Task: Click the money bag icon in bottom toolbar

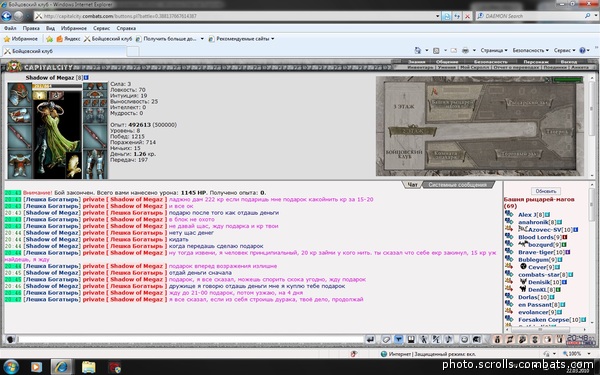Action: pyautogui.click(x=497, y=339)
